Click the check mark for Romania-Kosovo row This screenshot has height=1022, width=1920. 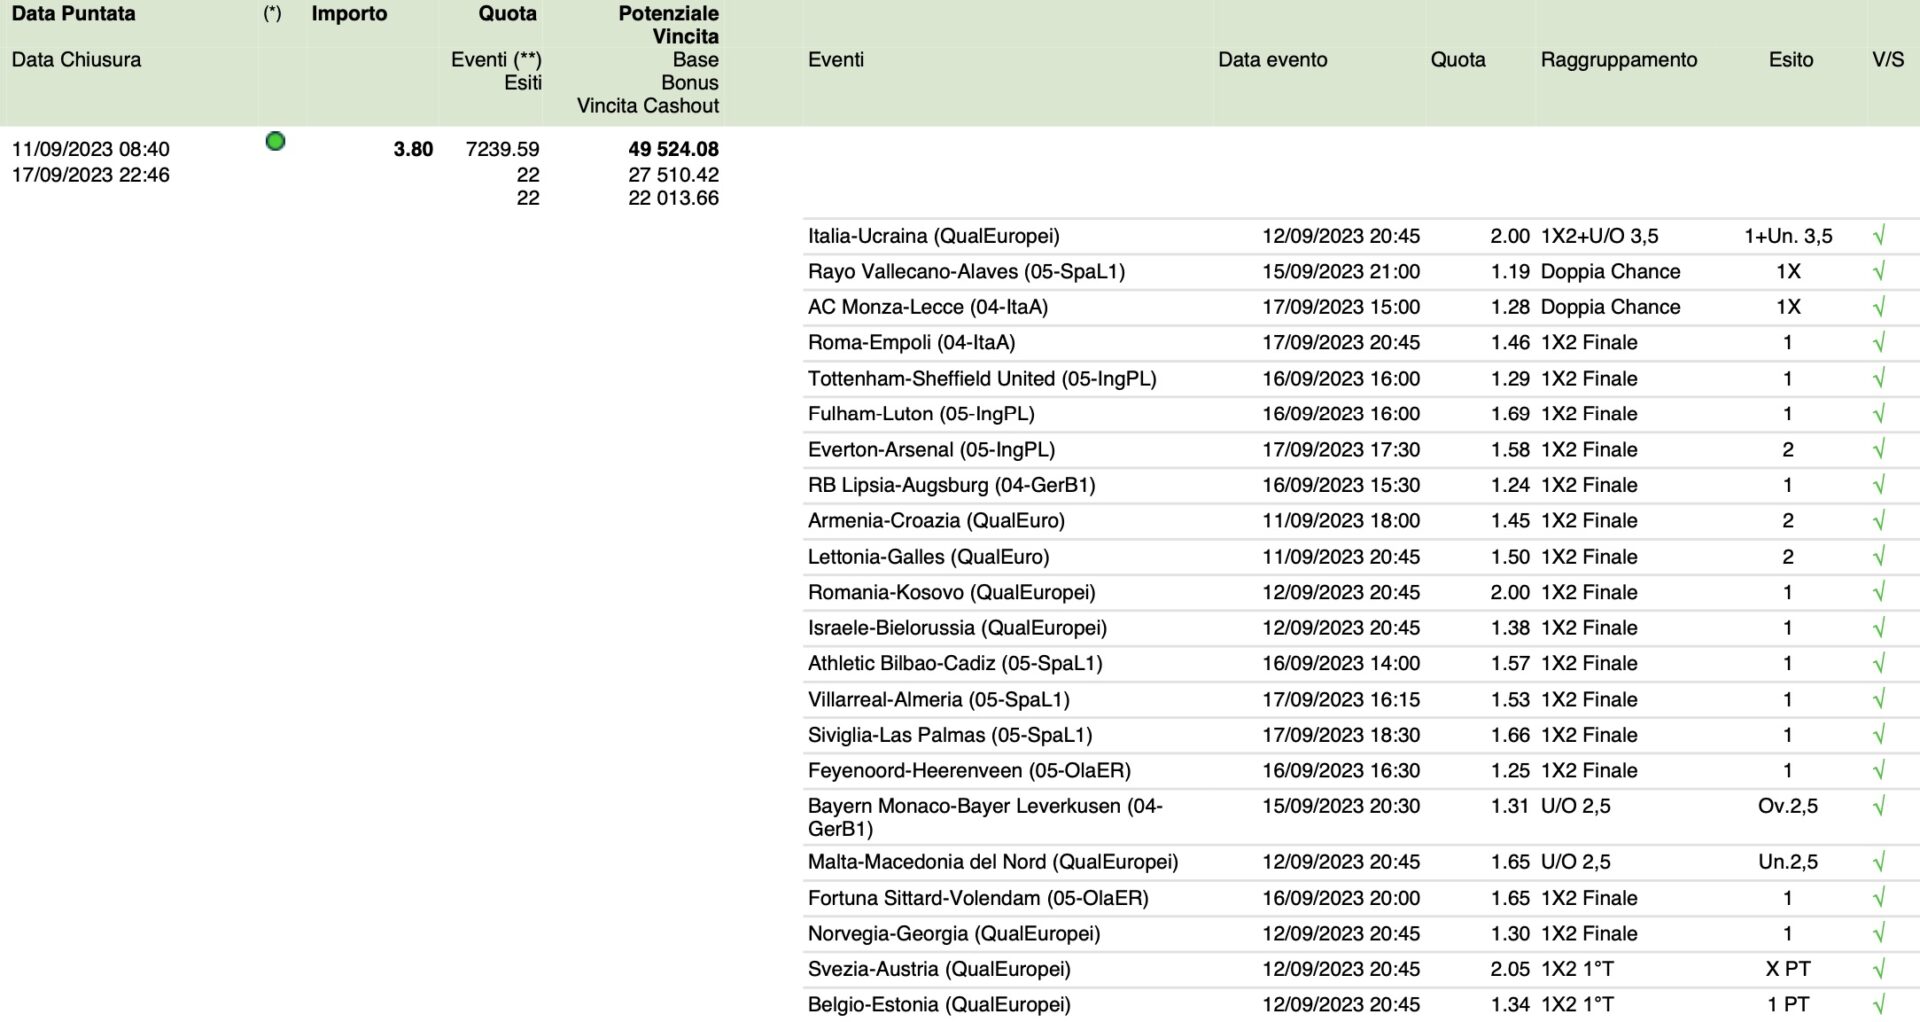point(1879,592)
